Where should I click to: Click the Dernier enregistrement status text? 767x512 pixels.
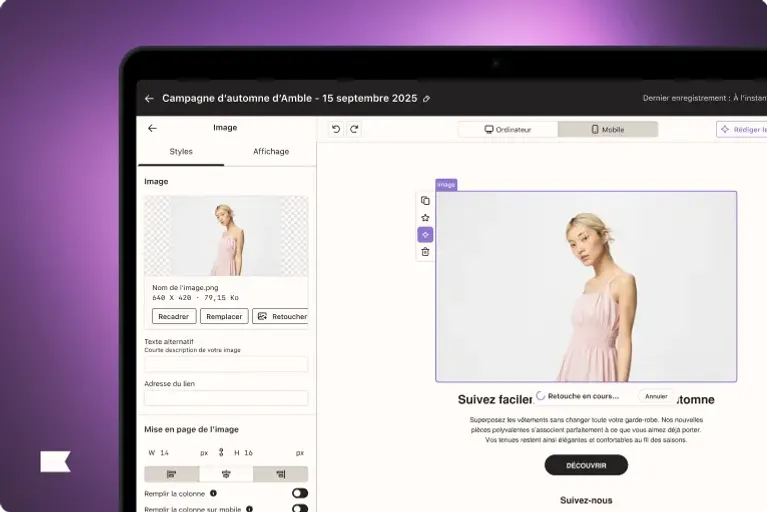tap(704, 98)
